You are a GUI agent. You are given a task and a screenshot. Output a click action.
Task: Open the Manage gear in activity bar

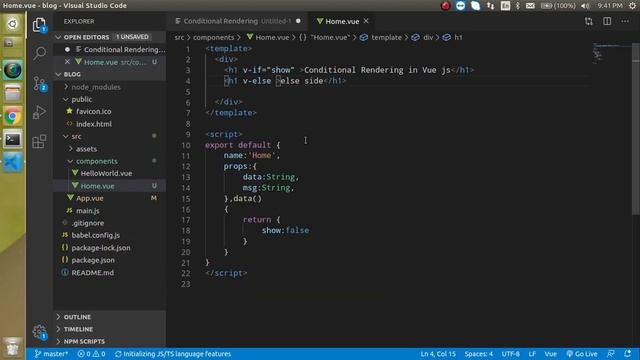pyautogui.click(x=39, y=331)
